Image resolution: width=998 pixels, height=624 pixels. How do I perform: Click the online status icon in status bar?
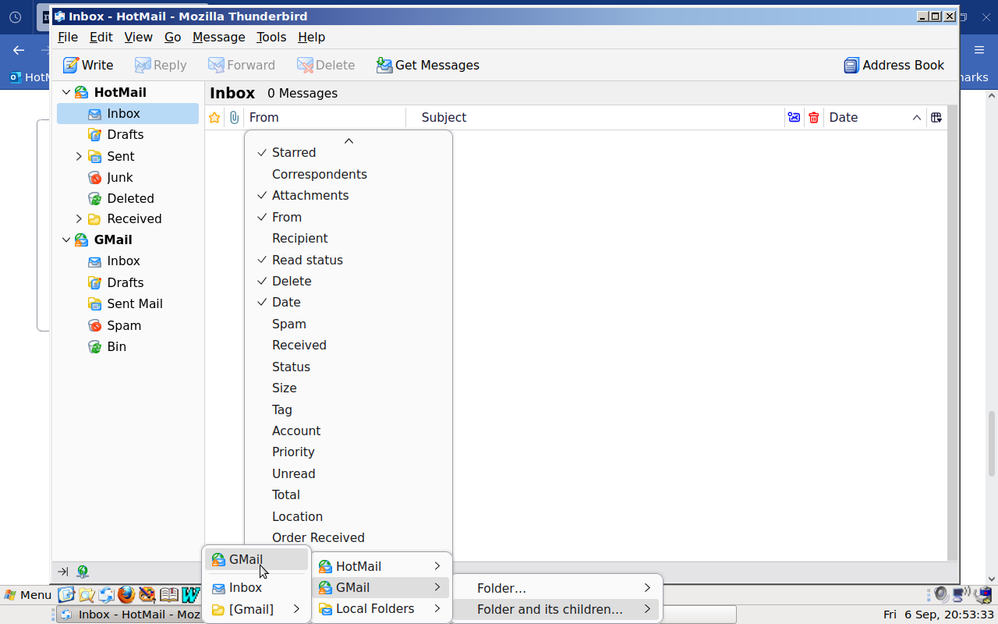point(82,572)
